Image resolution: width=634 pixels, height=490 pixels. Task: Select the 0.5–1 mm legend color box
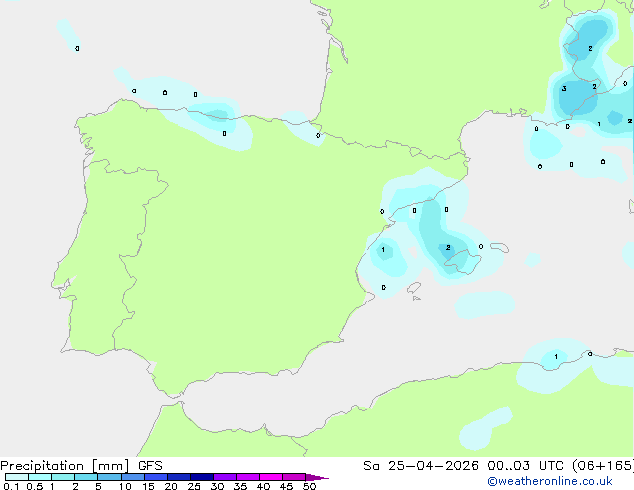coord(40,477)
